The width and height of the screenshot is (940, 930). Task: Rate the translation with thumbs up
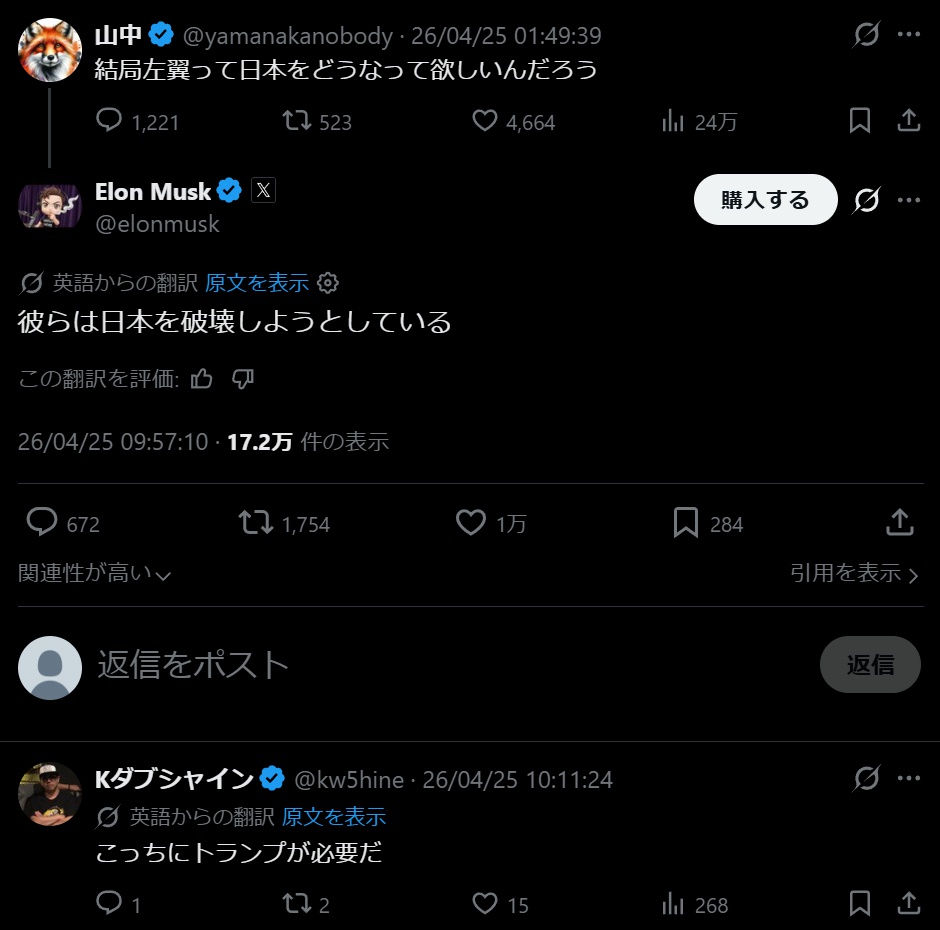coord(202,379)
